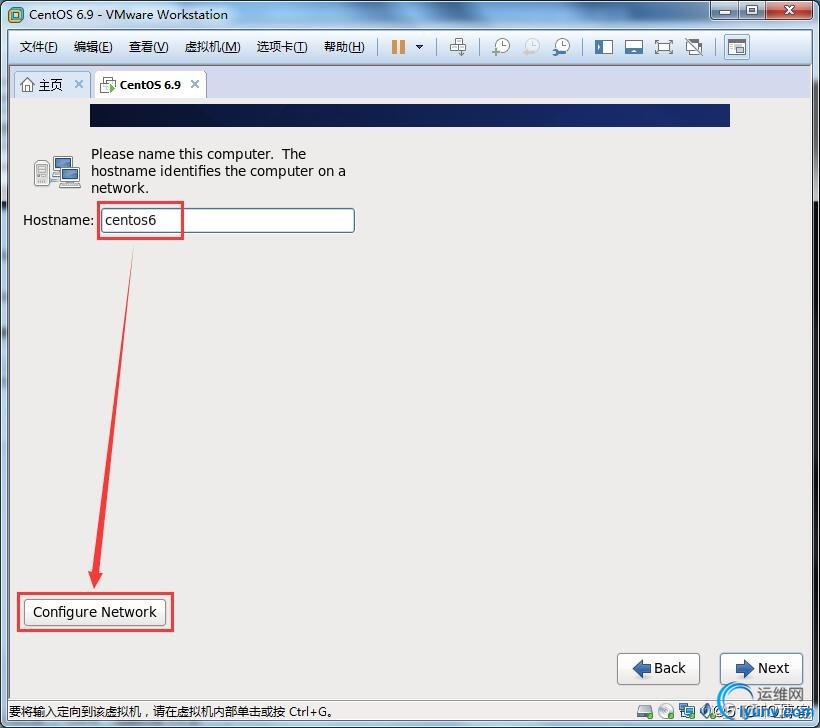Image resolution: width=820 pixels, height=728 pixels.
Task: Close the VMware Workstation window
Action: pos(789,10)
